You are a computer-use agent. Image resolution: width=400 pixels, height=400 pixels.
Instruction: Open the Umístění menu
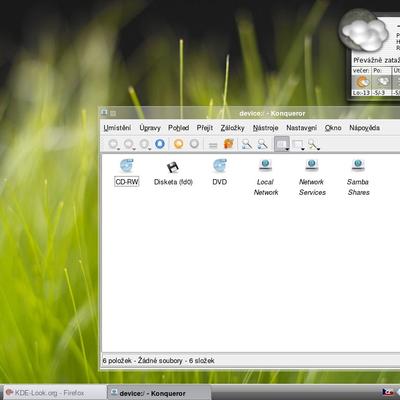click(x=117, y=128)
